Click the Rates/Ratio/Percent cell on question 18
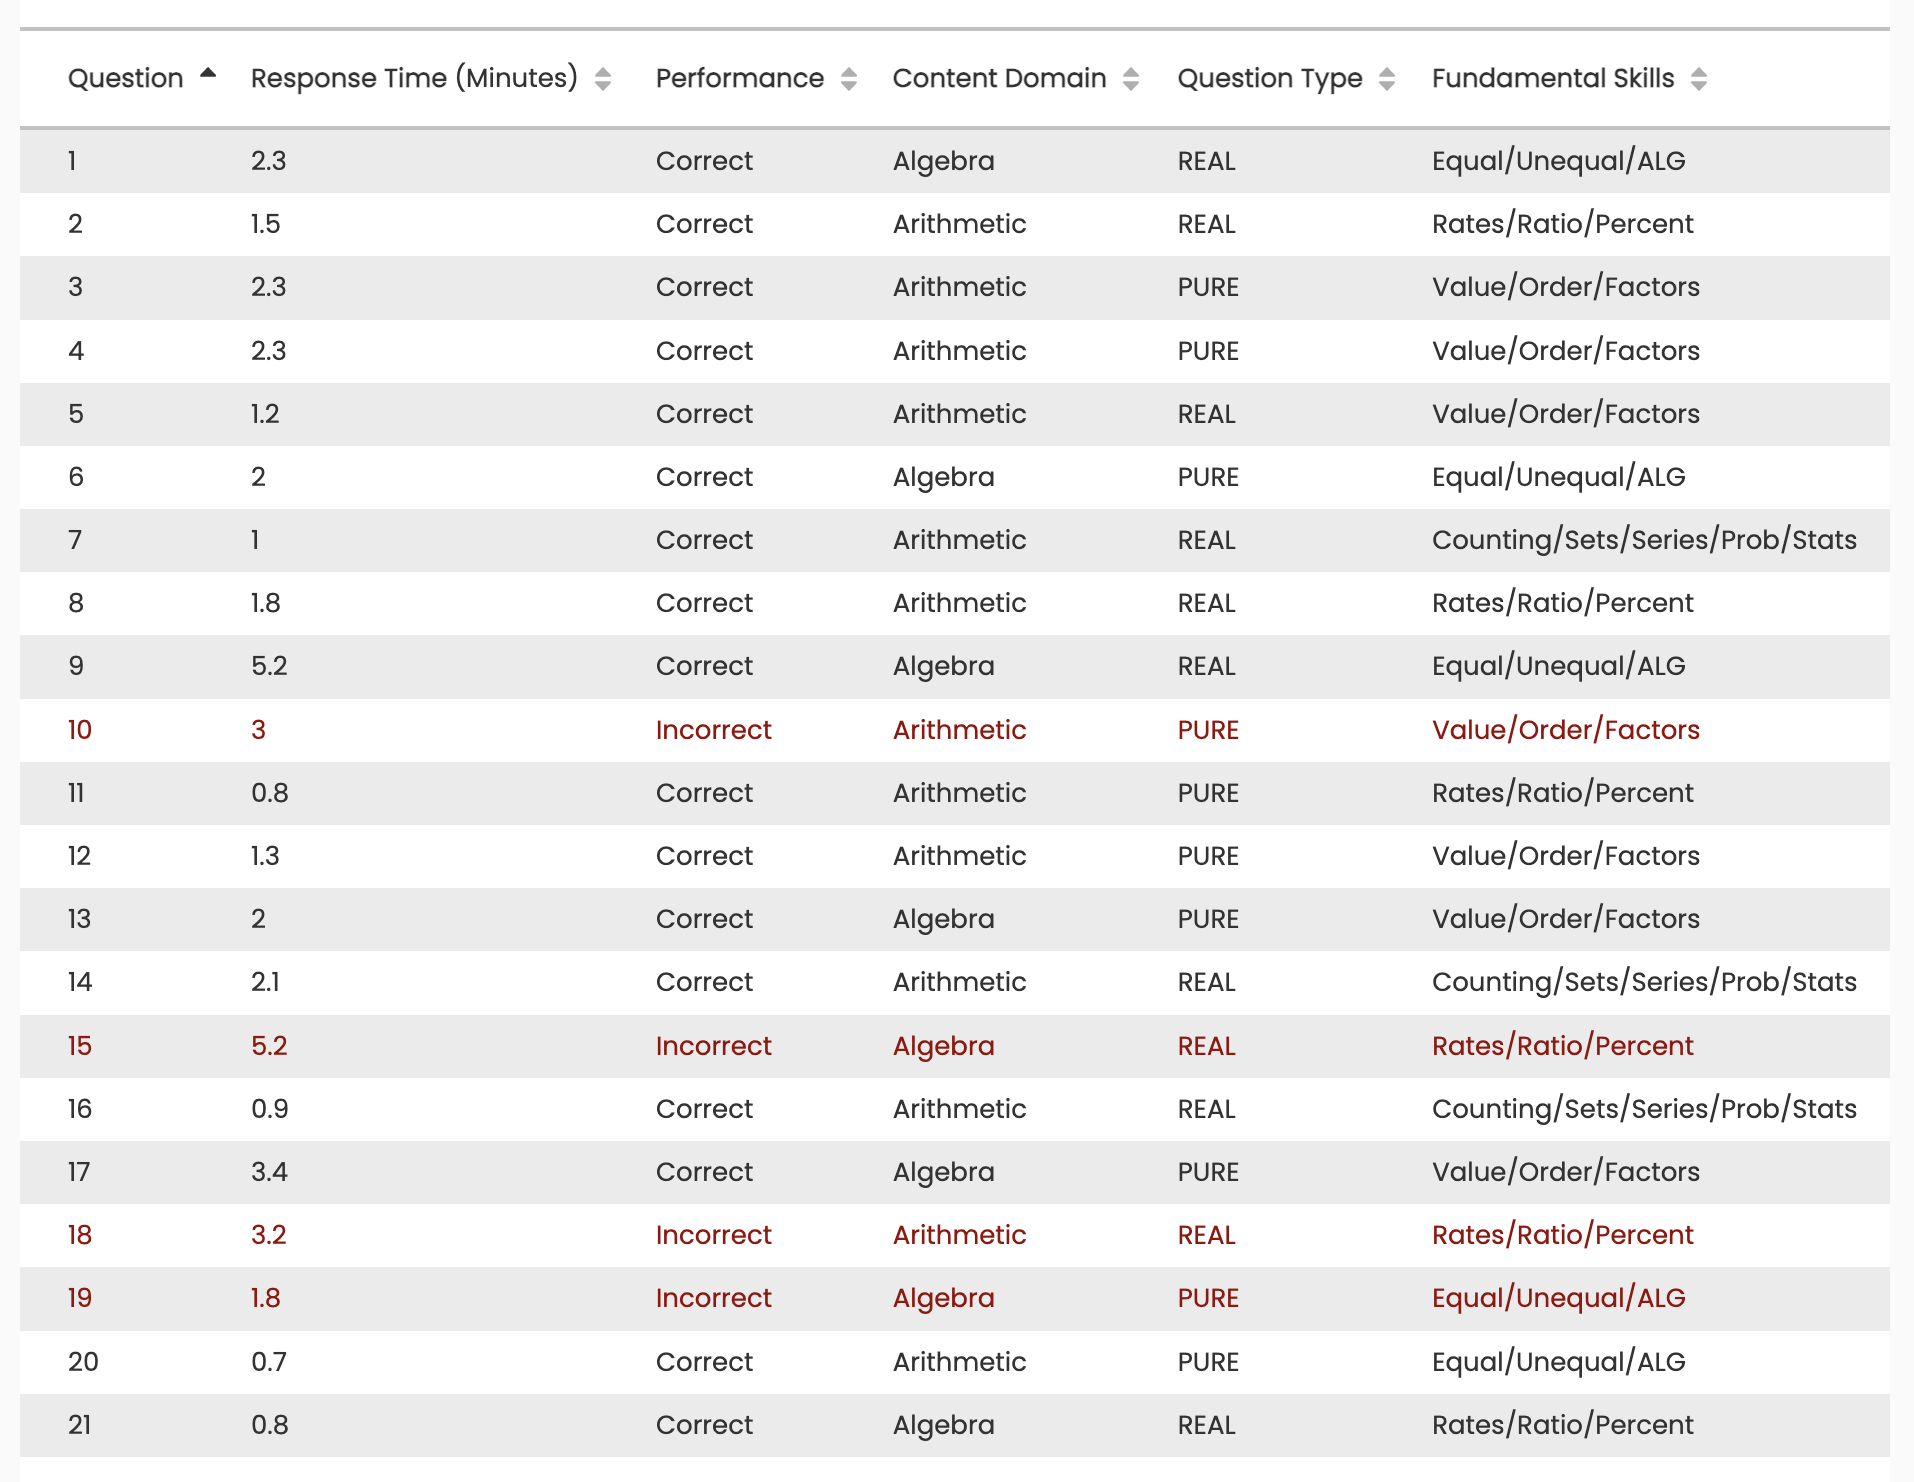This screenshot has height=1482, width=1914. click(1562, 1235)
